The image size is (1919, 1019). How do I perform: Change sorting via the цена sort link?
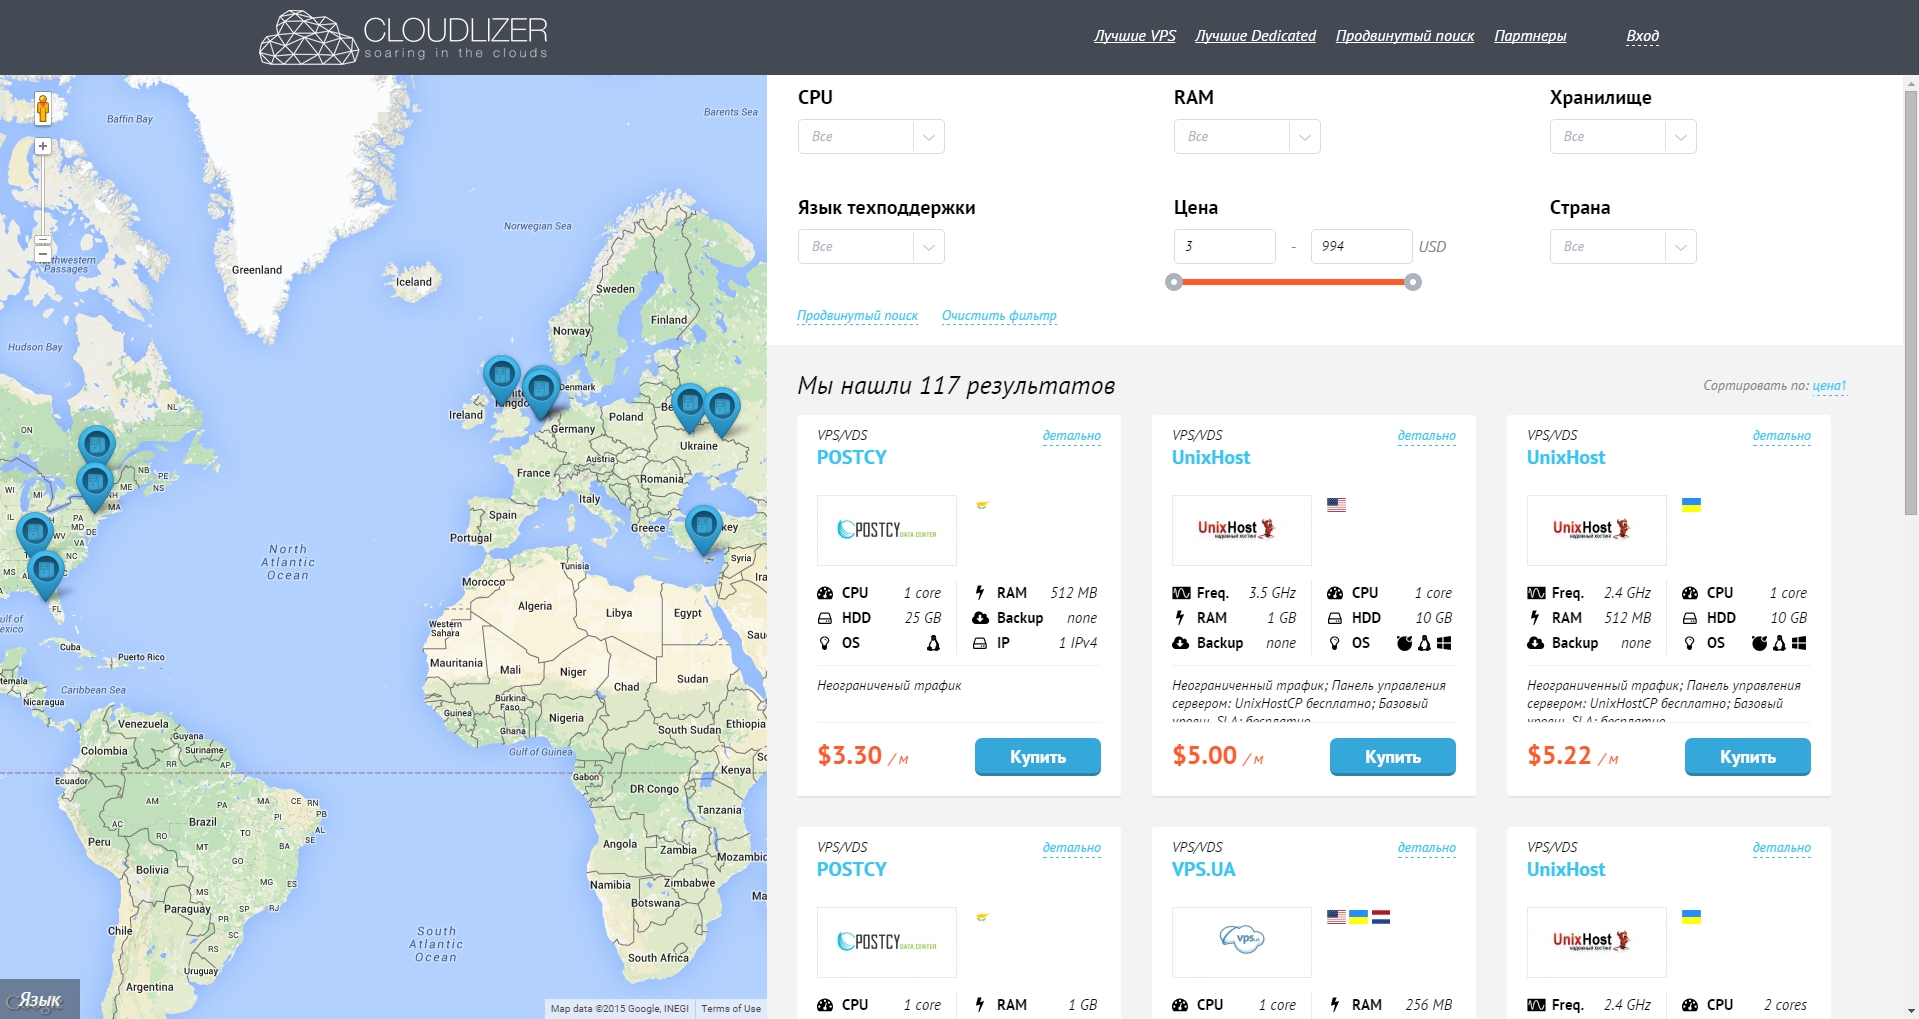point(1829,386)
